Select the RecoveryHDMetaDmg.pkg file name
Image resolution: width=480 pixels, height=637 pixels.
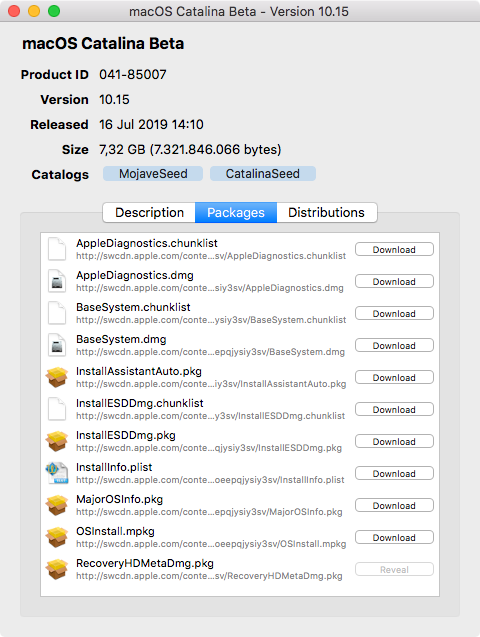point(145,563)
